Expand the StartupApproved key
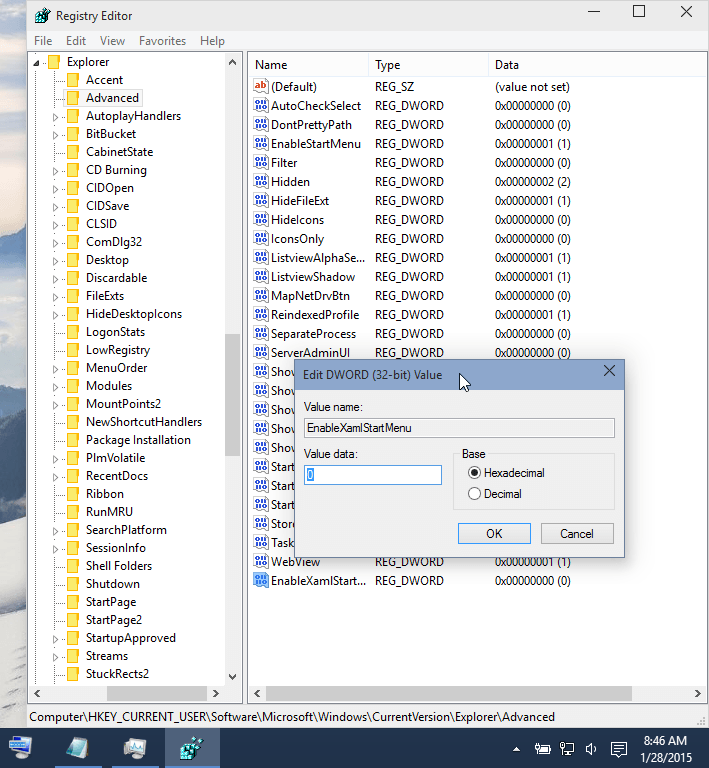This screenshot has height=768, width=709. point(55,639)
